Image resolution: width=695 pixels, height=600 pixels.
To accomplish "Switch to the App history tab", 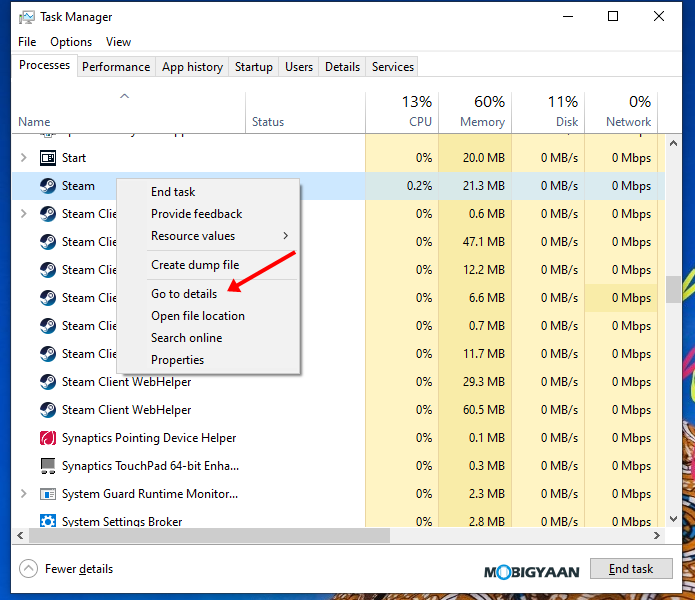I will (192, 67).
